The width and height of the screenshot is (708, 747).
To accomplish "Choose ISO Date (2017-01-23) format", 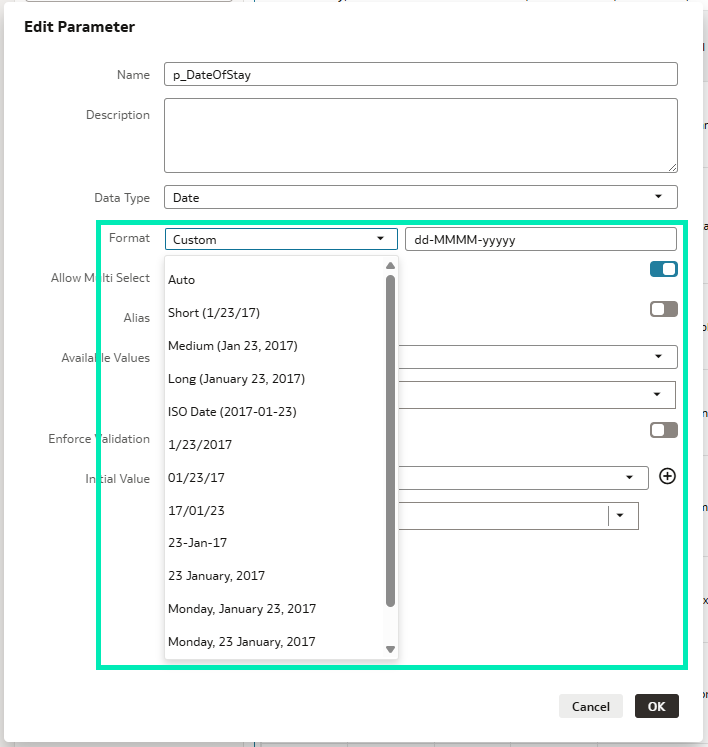I will point(232,411).
